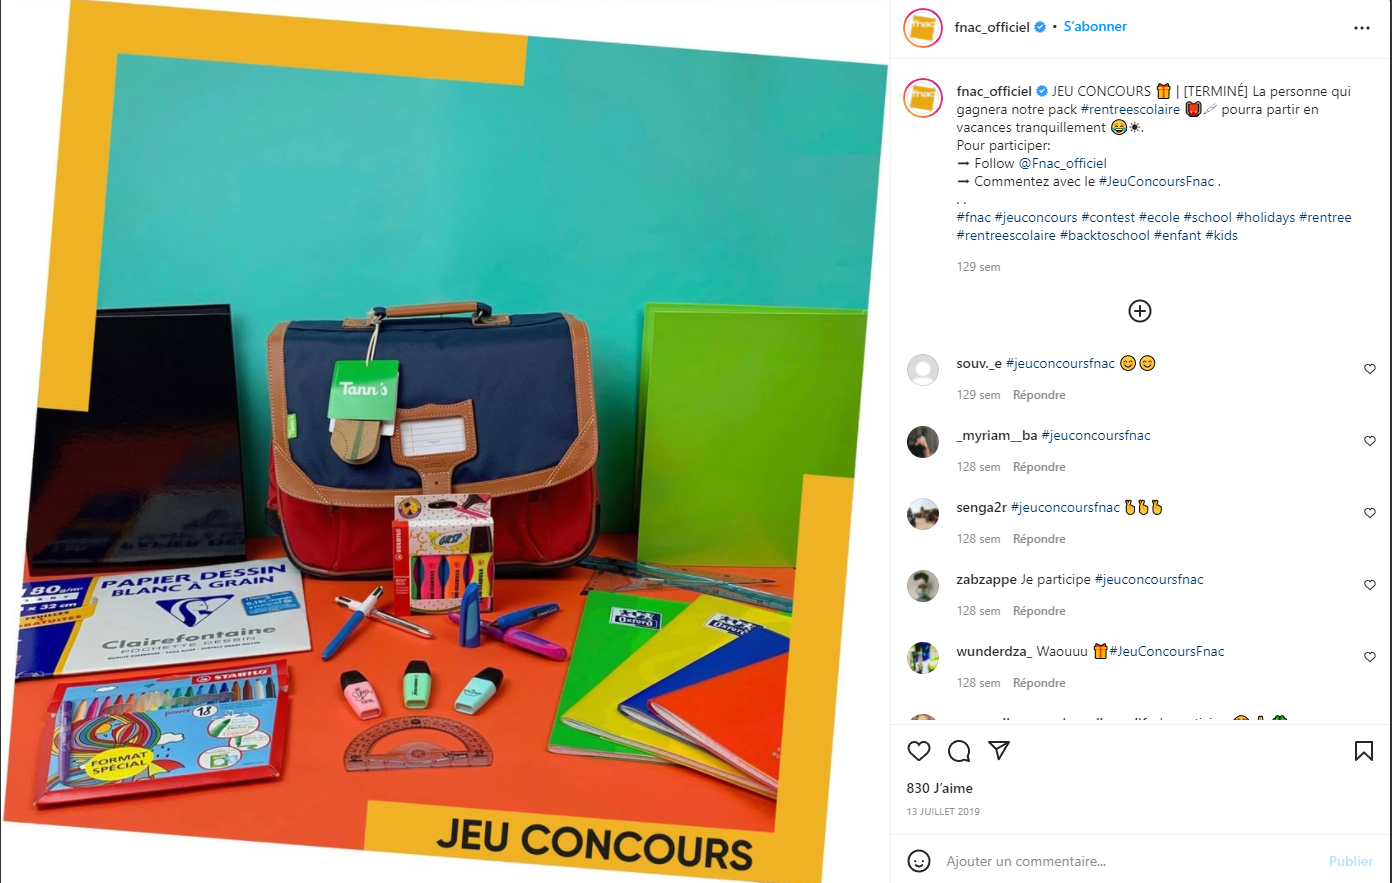Open the emoji picker for comments
1392x883 pixels.
[919, 861]
